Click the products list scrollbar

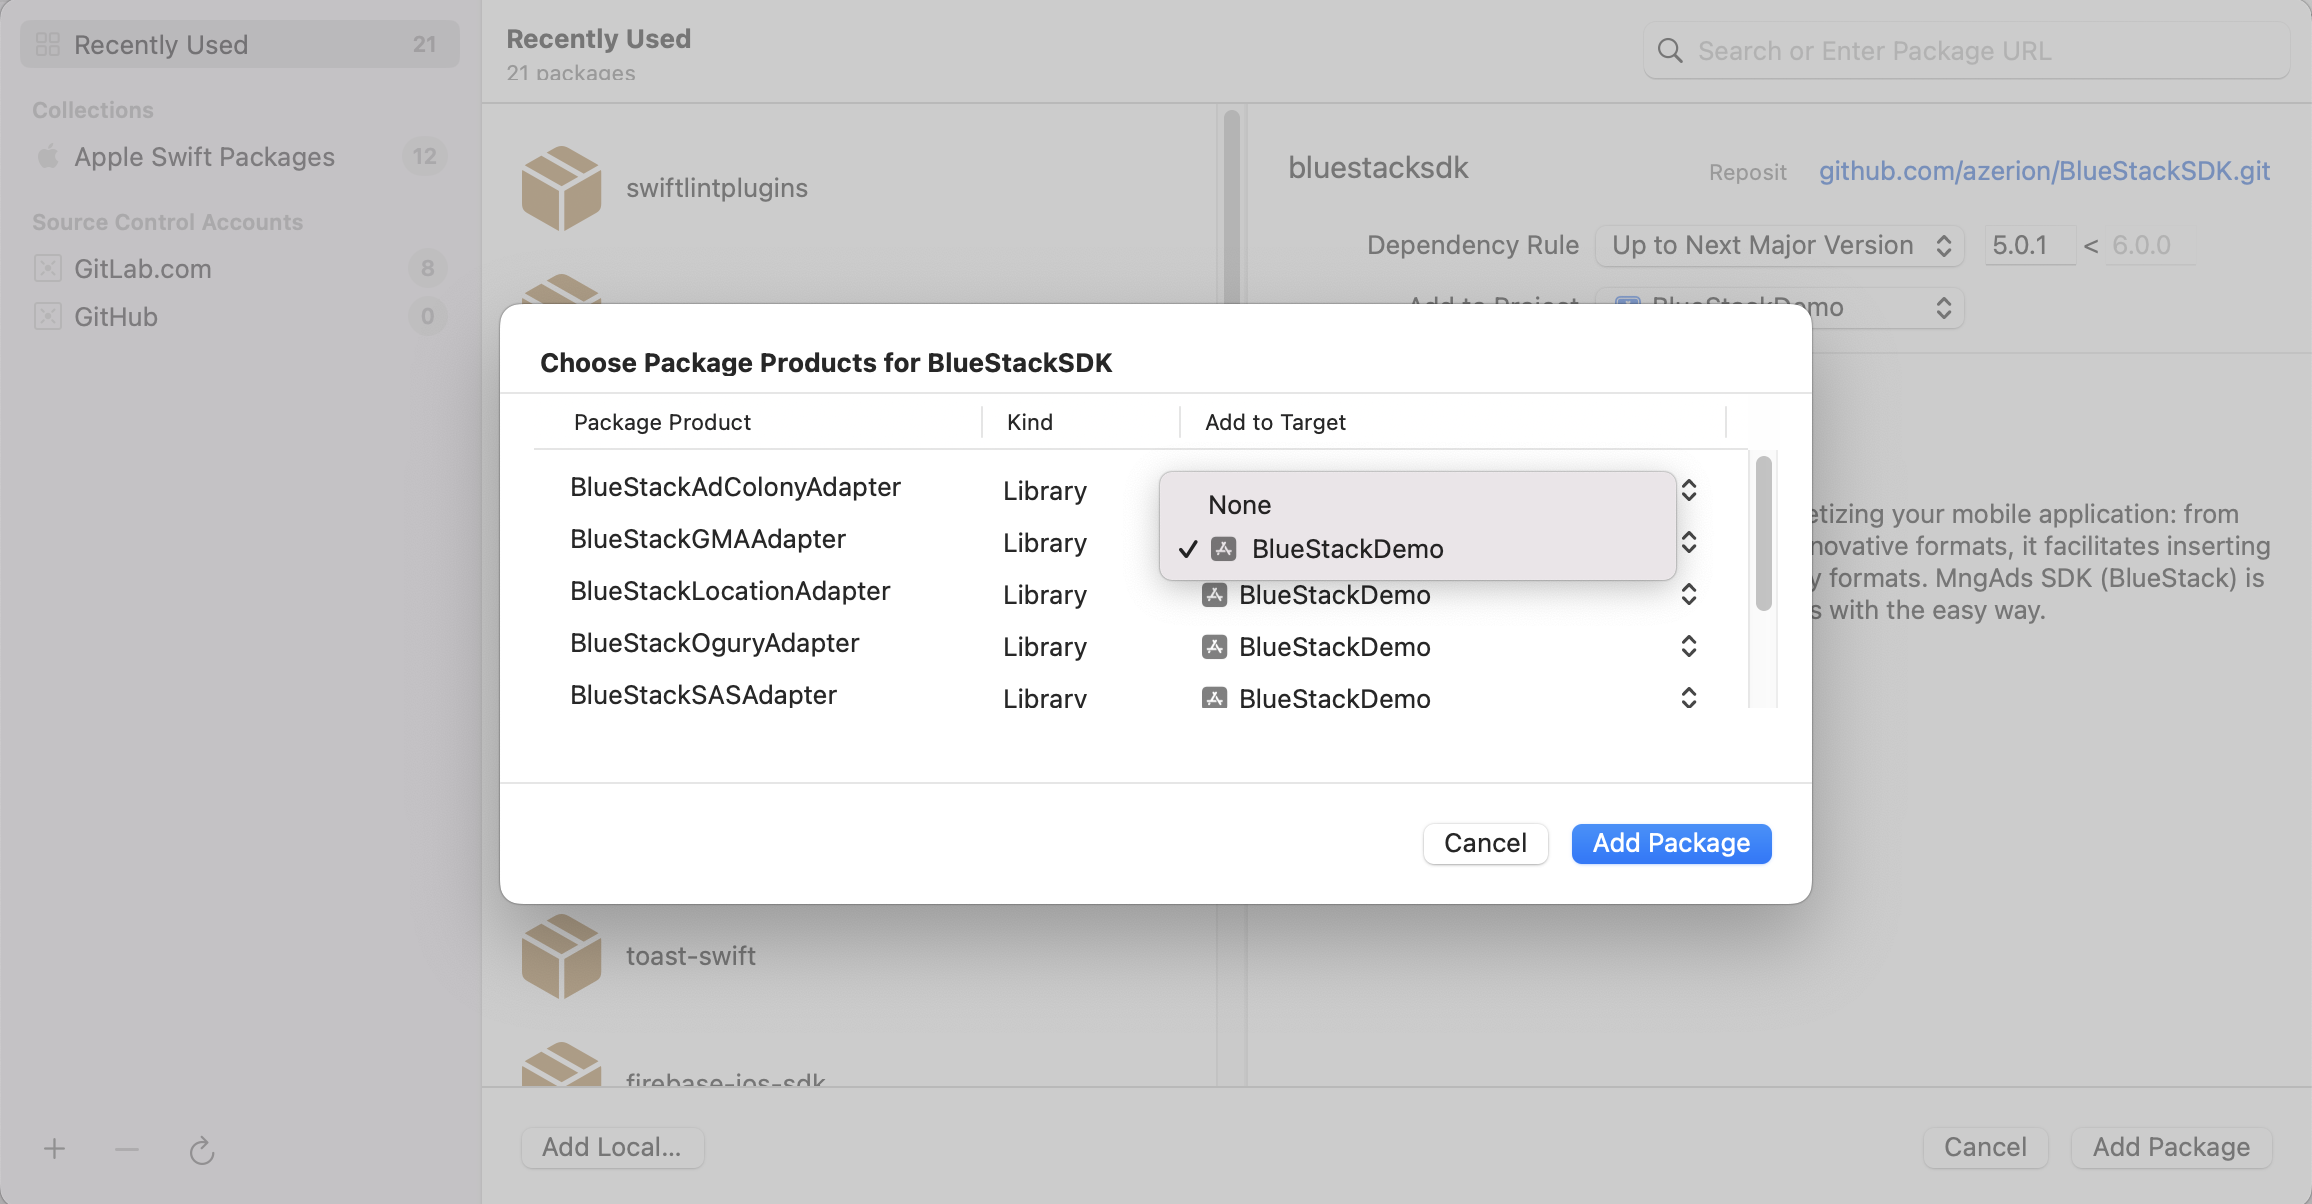[x=1764, y=533]
